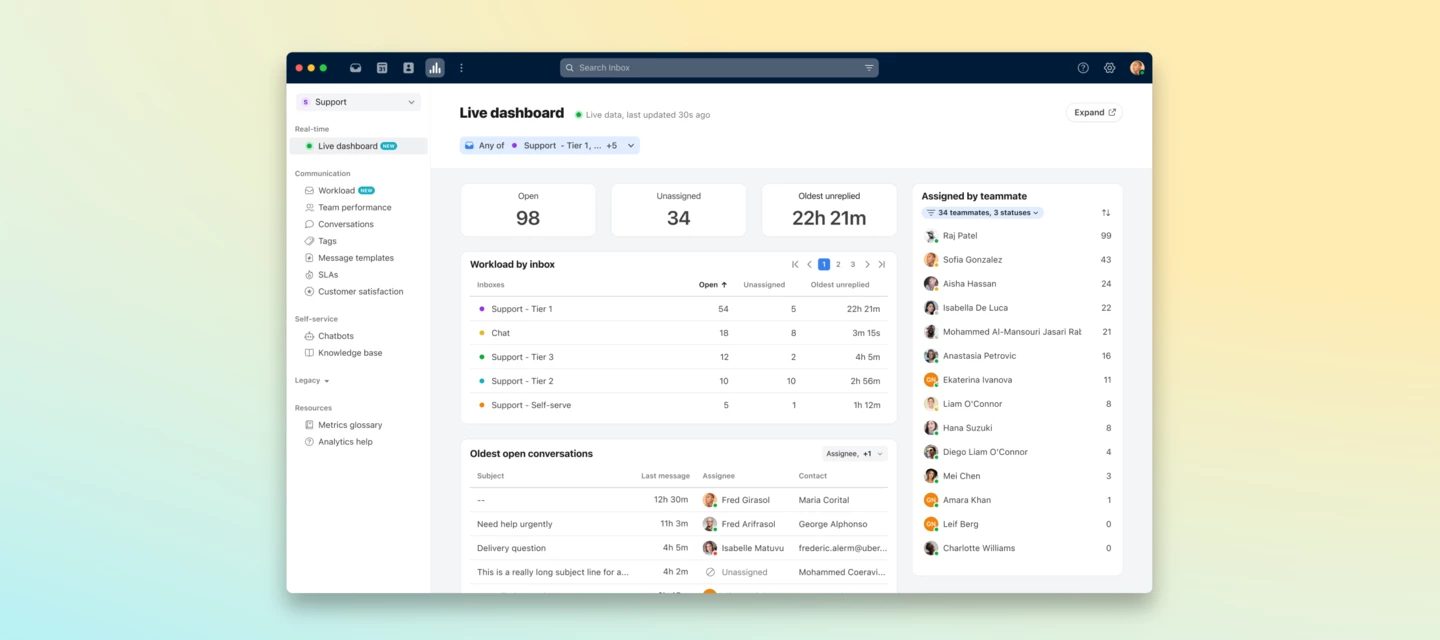Open Tags in sidebar
Viewport: 1440px width, 640px height.
click(321, 241)
